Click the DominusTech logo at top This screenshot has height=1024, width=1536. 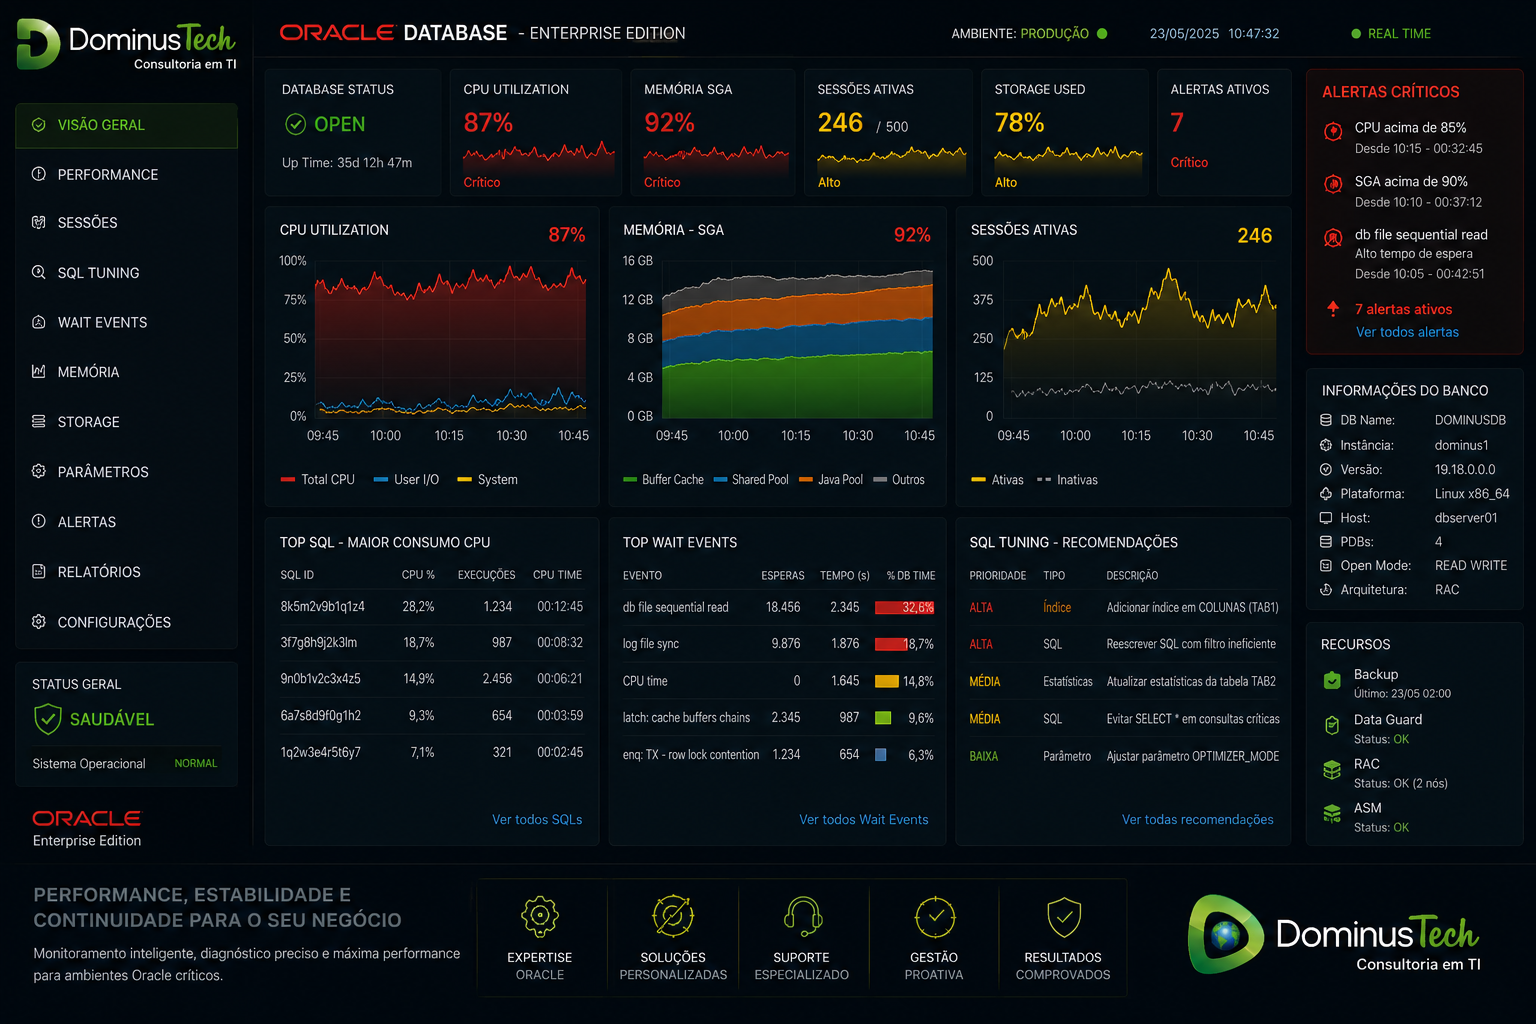point(126,45)
